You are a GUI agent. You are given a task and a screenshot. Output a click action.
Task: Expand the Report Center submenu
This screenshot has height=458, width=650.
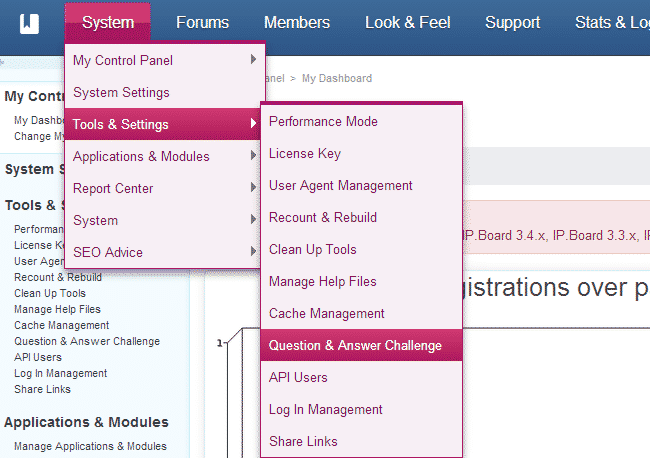[113, 188]
